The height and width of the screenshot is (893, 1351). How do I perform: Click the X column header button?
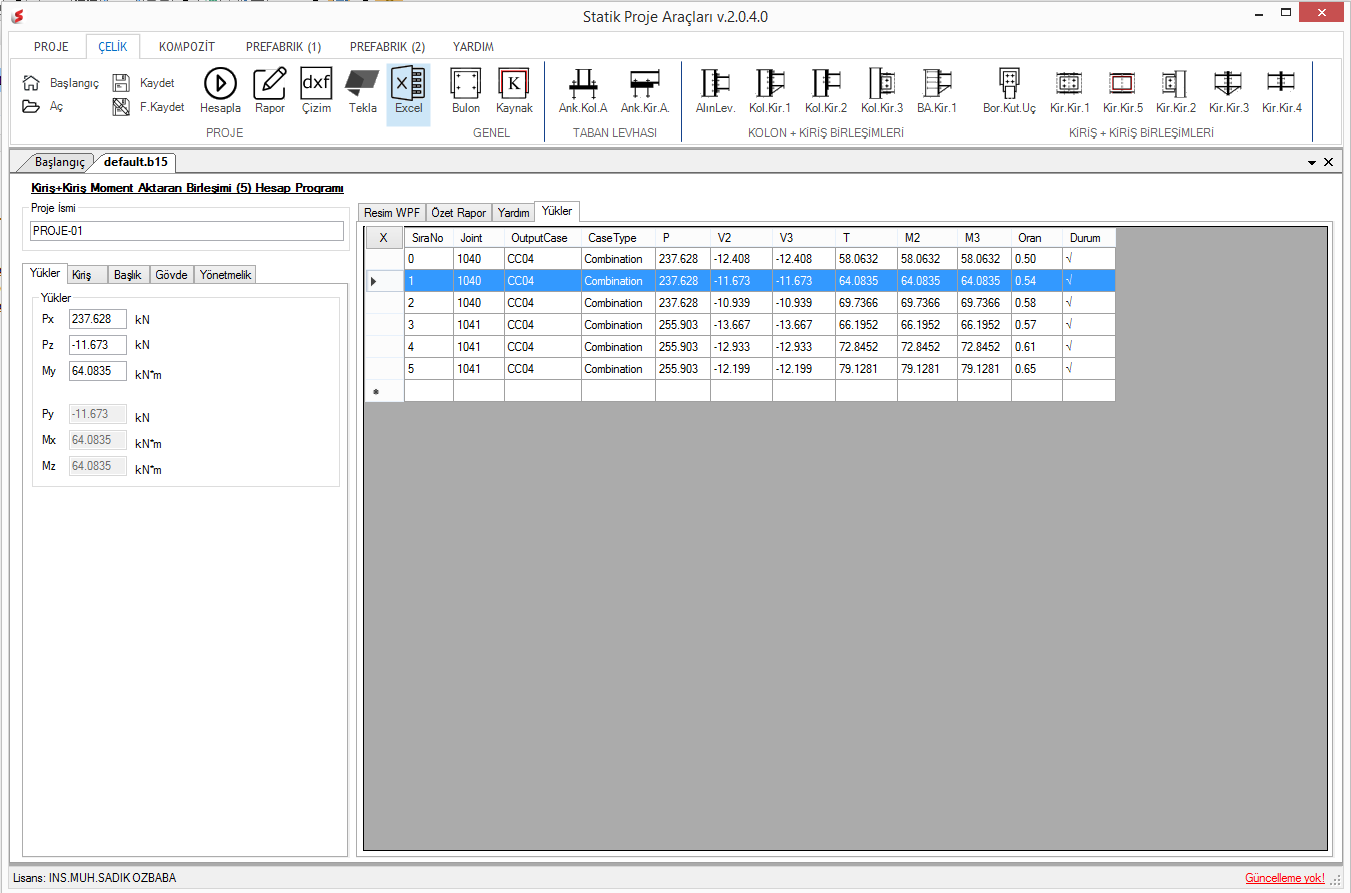[384, 238]
